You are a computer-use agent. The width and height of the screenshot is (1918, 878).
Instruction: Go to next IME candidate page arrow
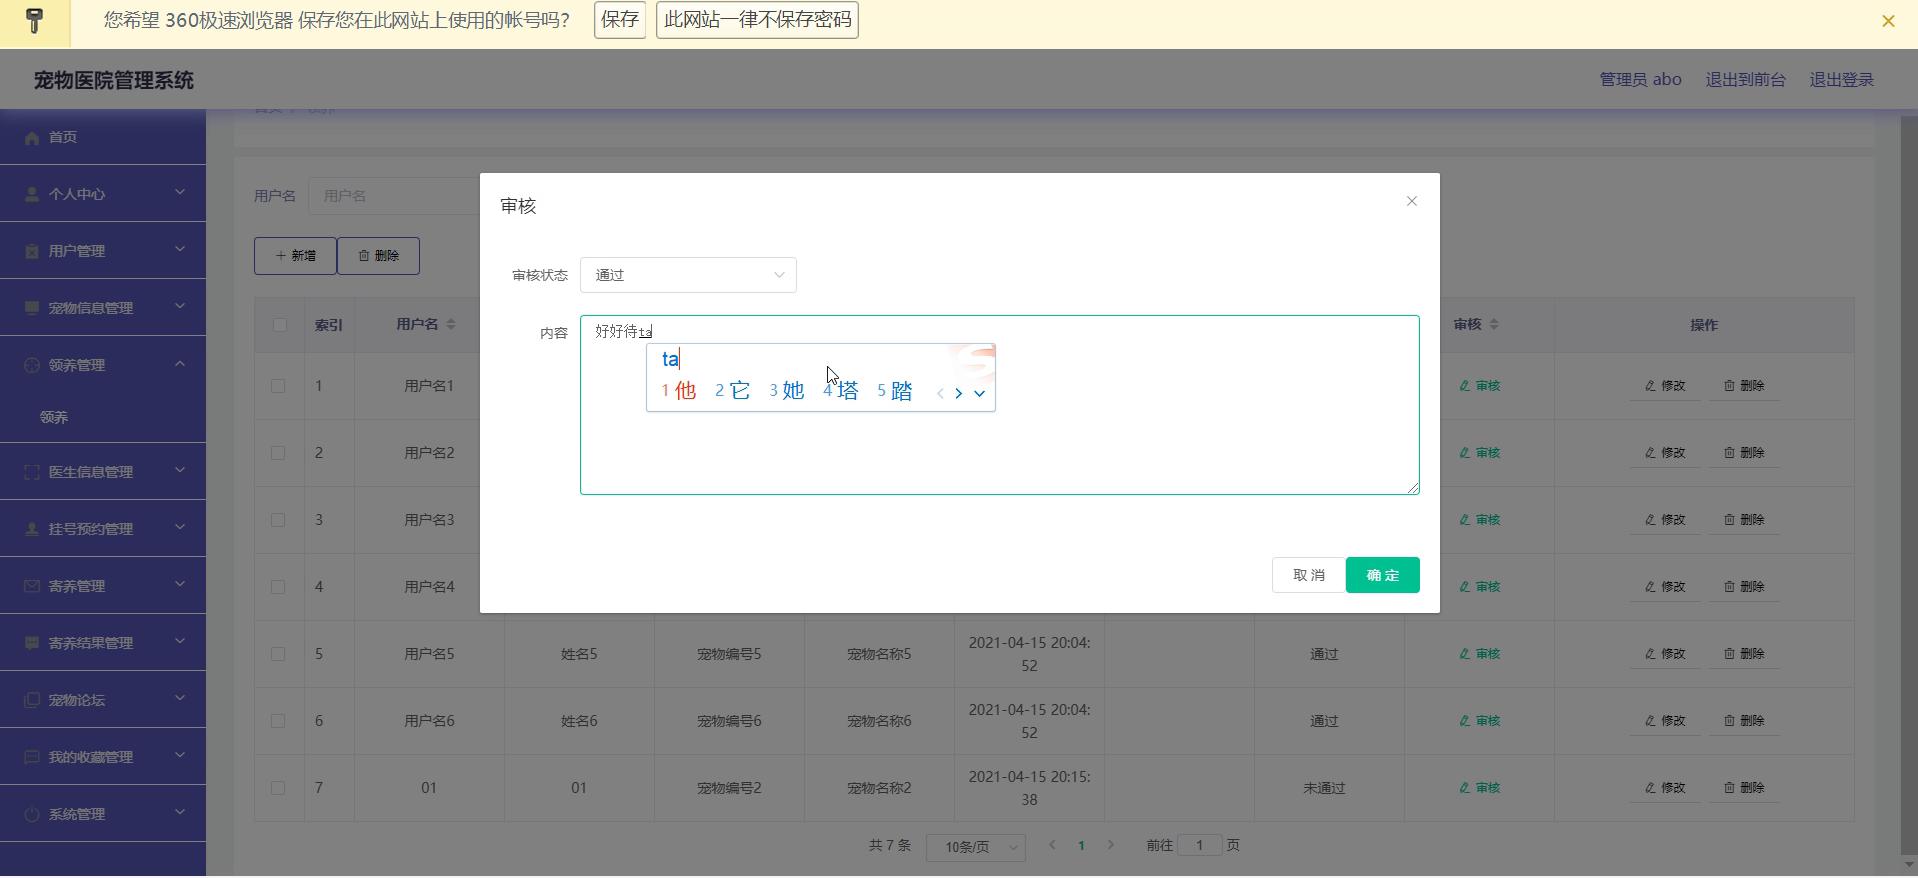click(958, 393)
